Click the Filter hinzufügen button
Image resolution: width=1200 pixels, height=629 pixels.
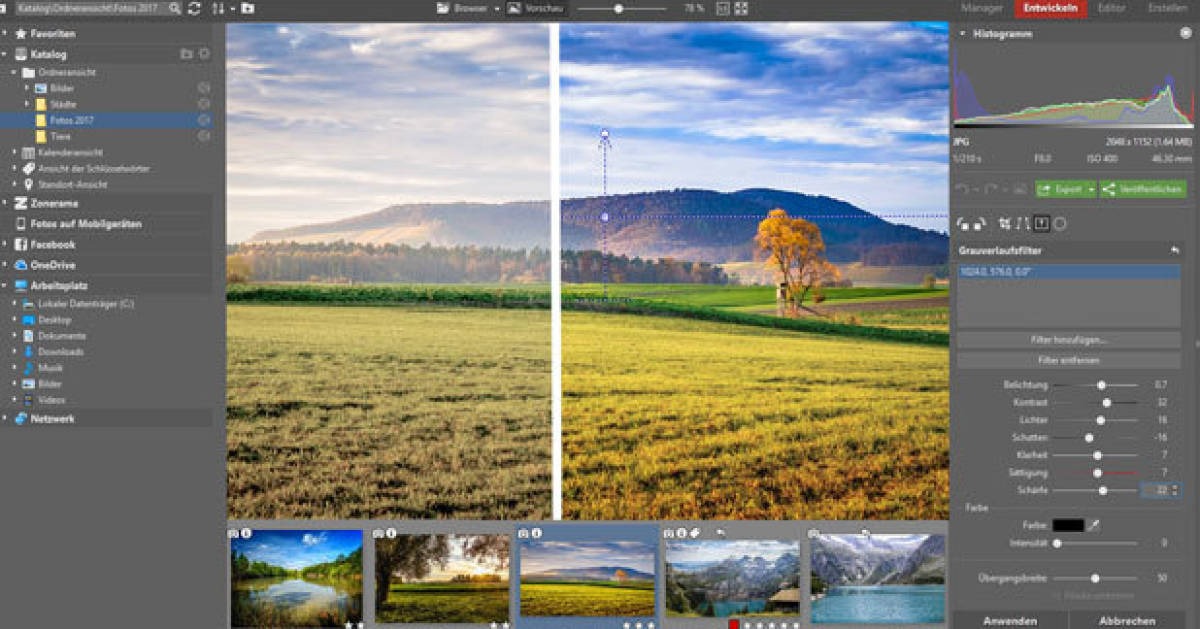click(x=1067, y=340)
